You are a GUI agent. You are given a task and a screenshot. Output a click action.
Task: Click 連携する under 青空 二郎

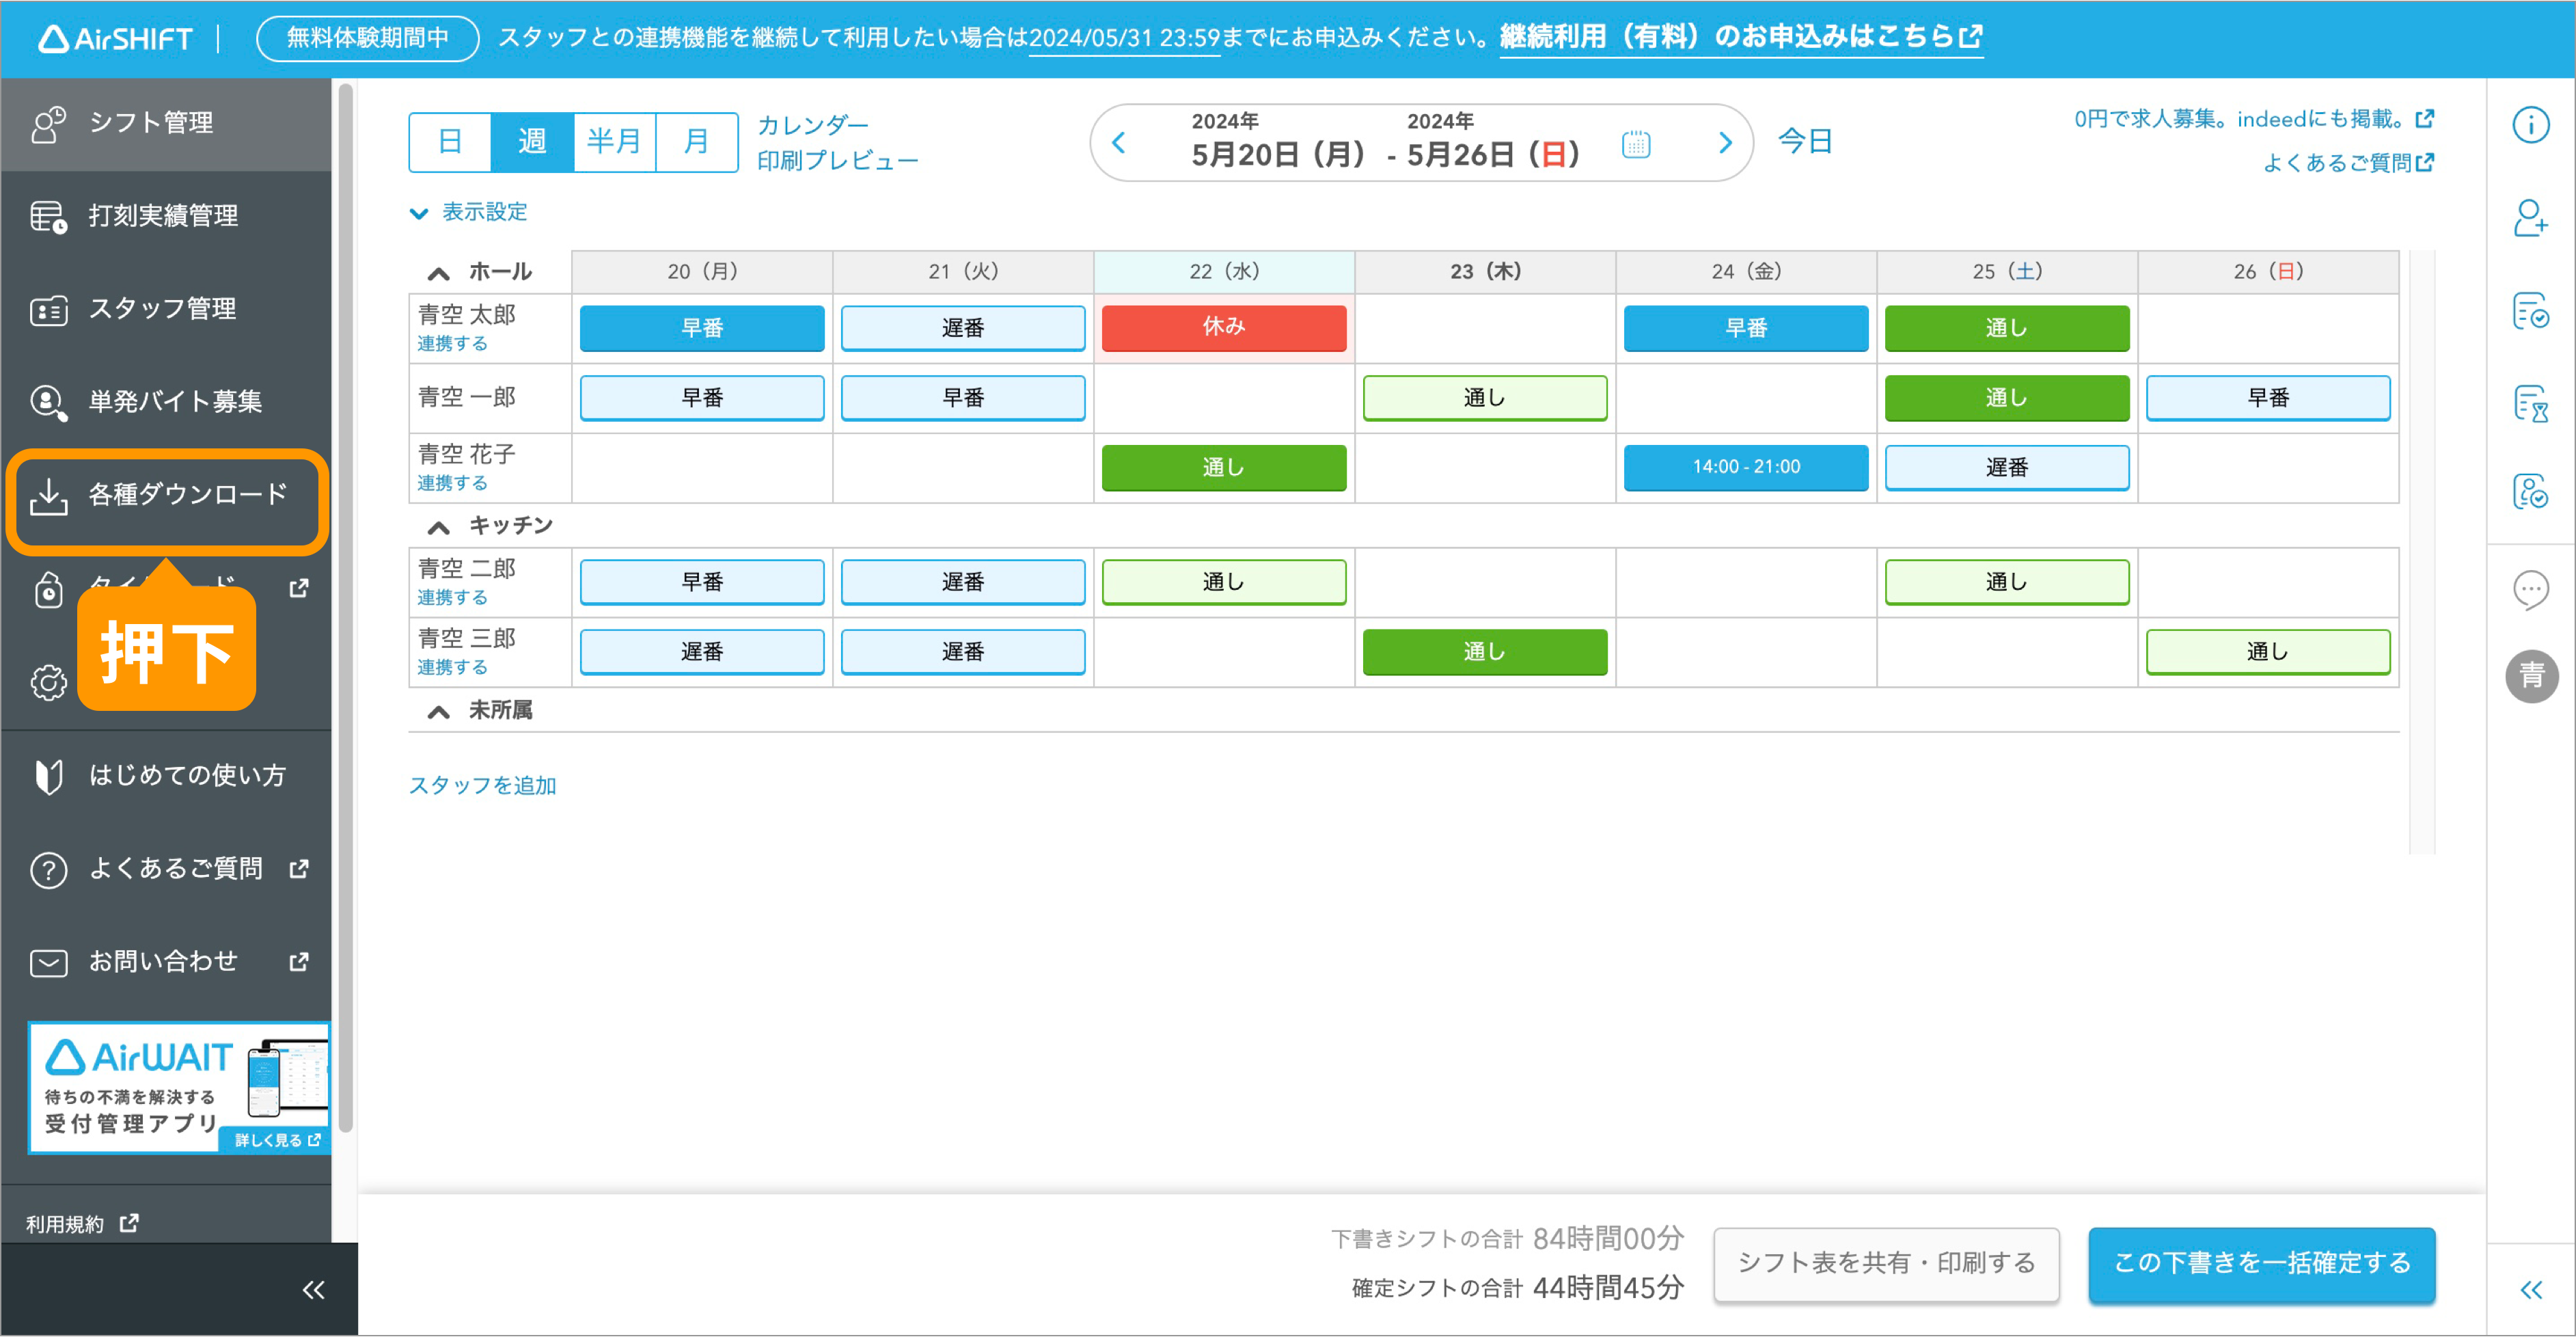[x=452, y=598]
